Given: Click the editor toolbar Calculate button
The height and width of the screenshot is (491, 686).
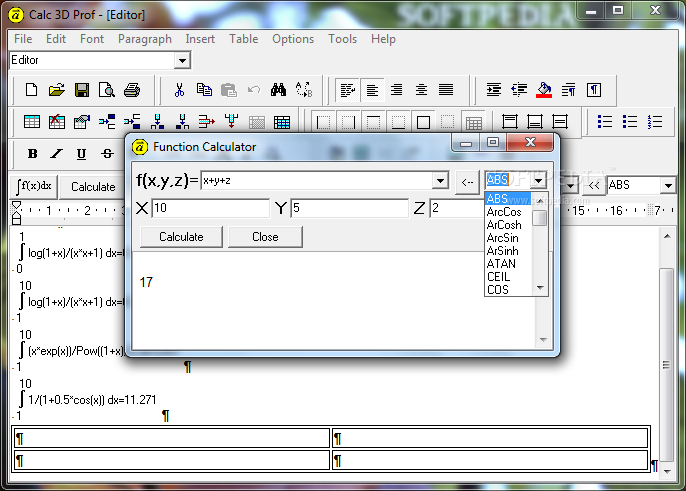Looking at the screenshot, I should tap(93, 187).
